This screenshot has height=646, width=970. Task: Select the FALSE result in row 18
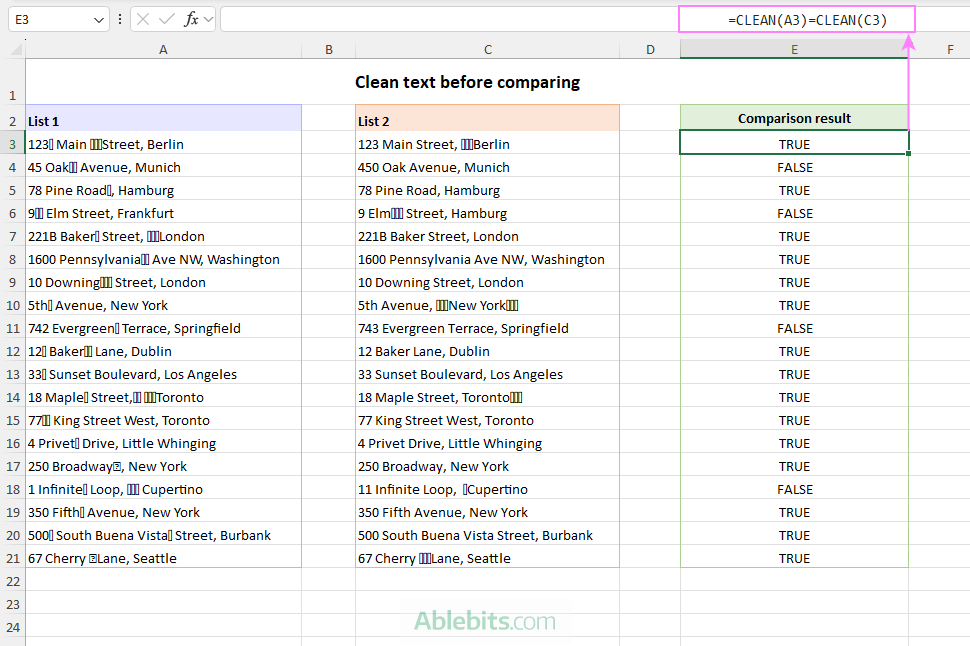coord(794,489)
